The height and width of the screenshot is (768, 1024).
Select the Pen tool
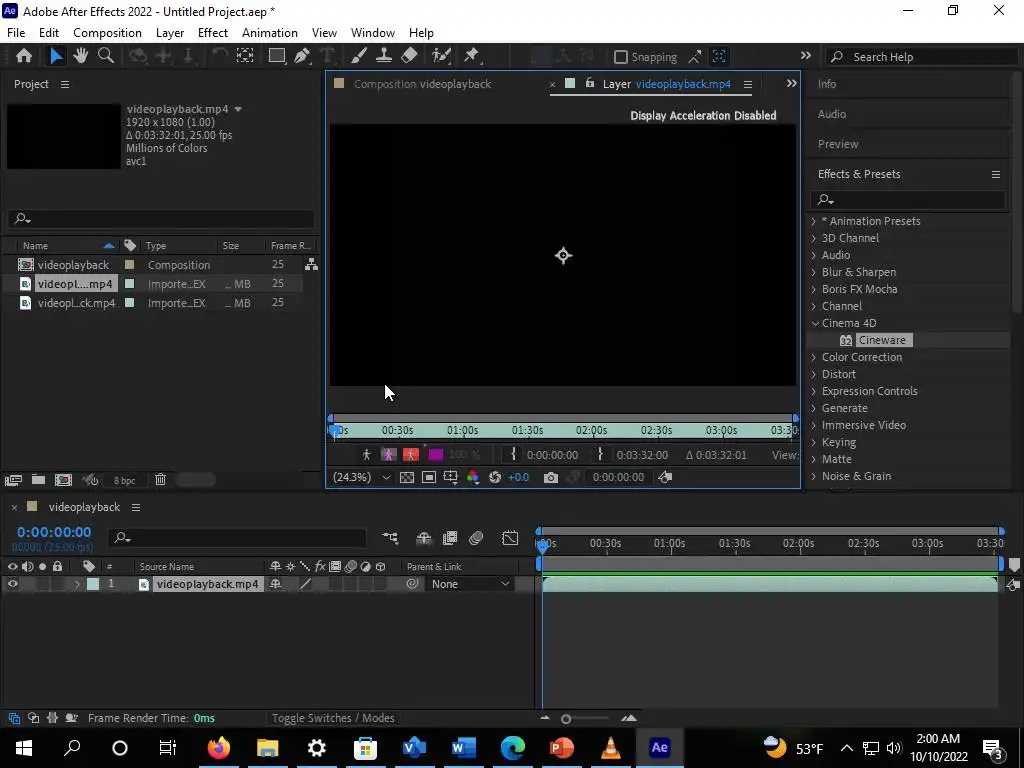(x=302, y=56)
